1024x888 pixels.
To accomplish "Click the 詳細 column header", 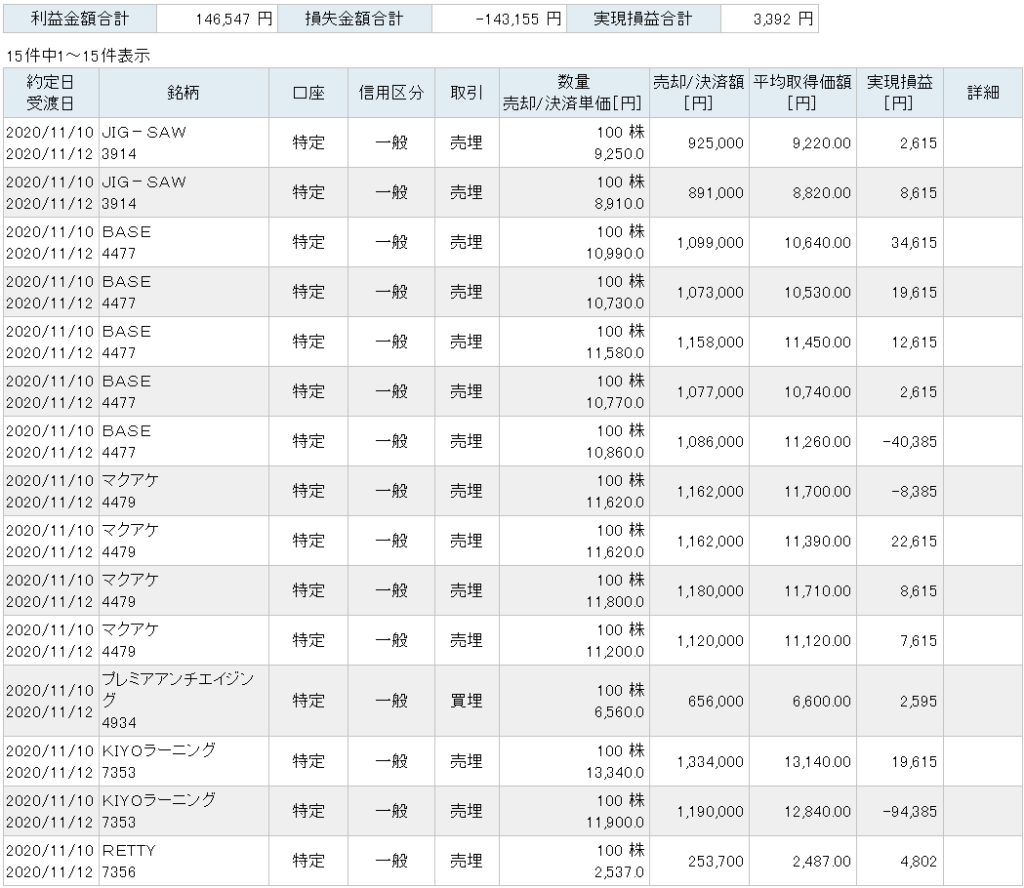I will 983,93.
